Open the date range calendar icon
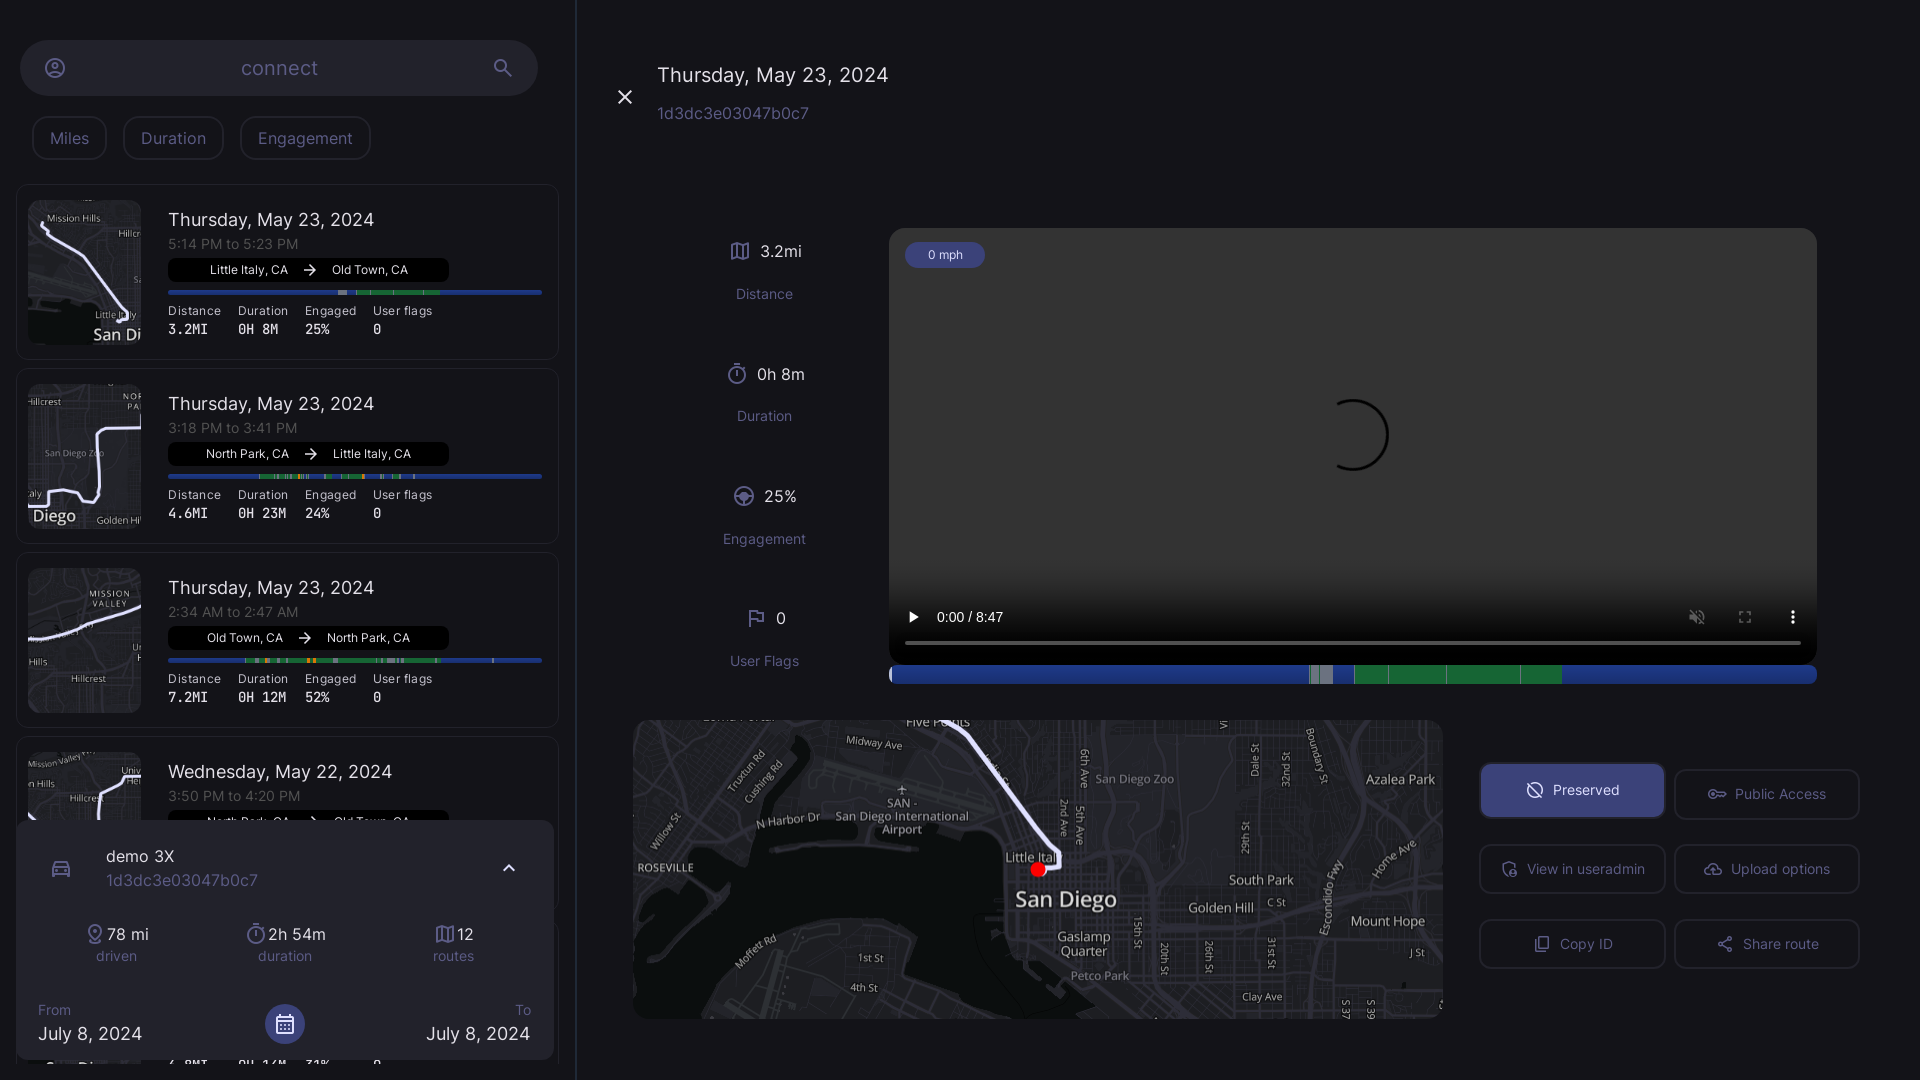The width and height of the screenshot is (1920, 1080). click(285, 1024)
